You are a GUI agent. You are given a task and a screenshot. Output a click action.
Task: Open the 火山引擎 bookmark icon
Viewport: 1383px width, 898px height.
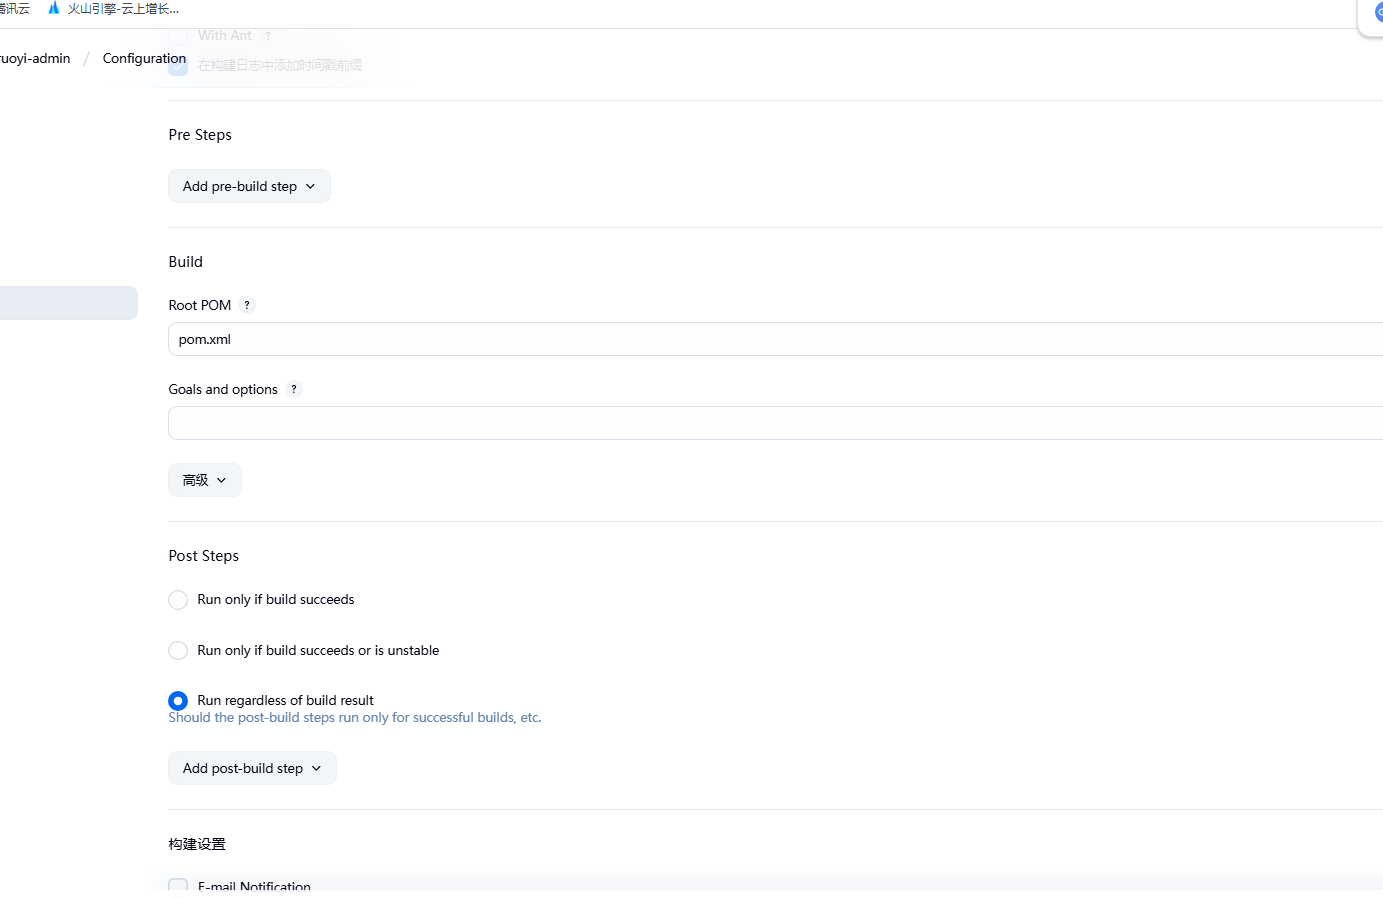[x=54, y=8]
